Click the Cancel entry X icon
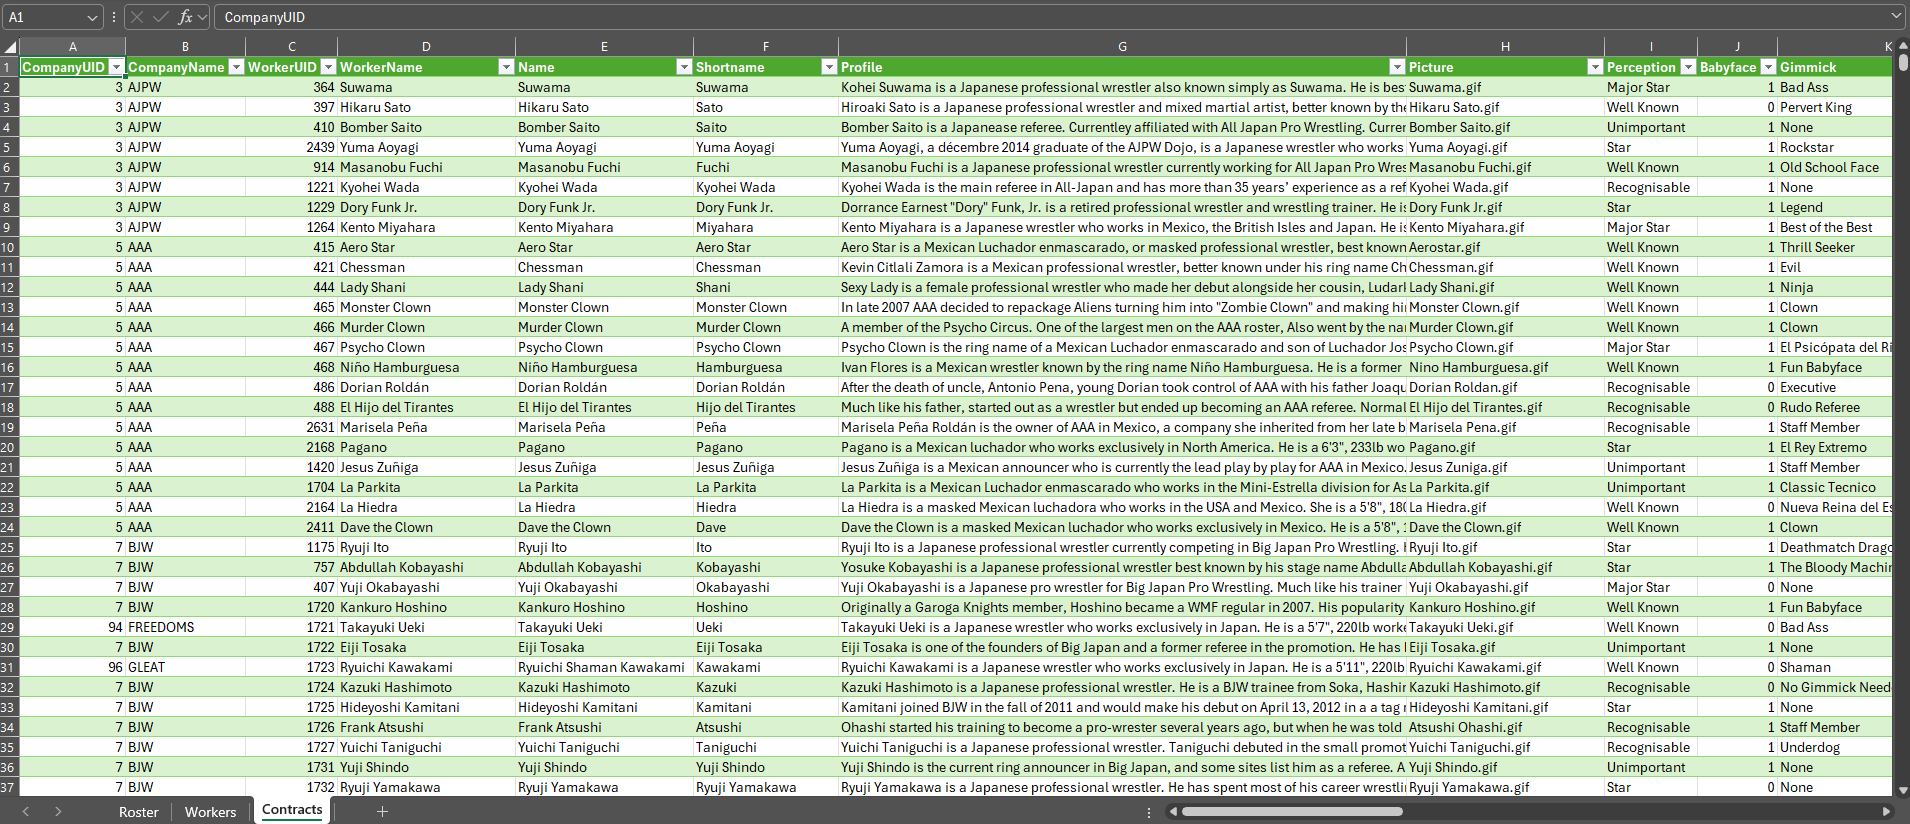1910x824 pixels. click(137, 17)
